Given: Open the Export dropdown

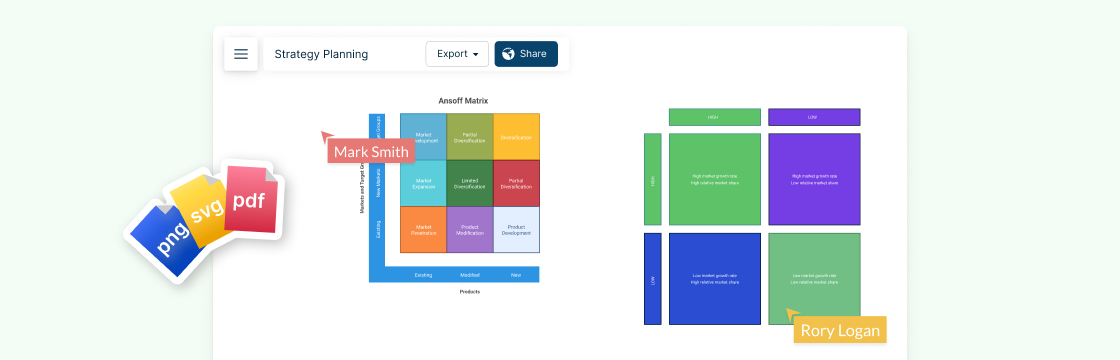Looking at the screenshot, I should 457,54.
